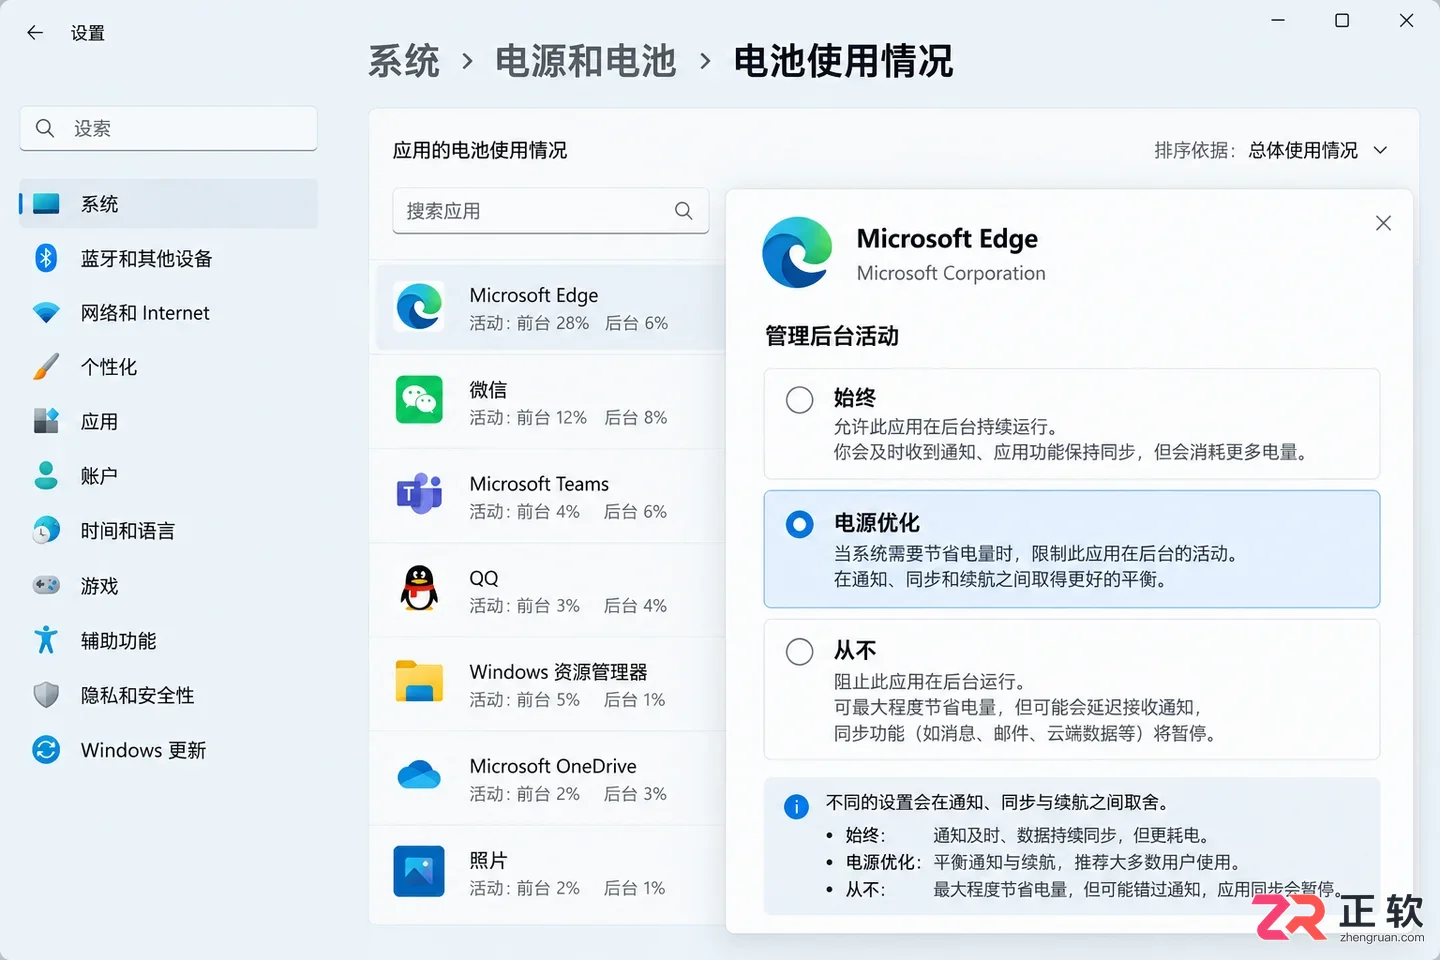This screenshot has width=1440, height=960.
Task: Click the 隐私和安全性 shield icon
Action: click(x=46, y=695)
